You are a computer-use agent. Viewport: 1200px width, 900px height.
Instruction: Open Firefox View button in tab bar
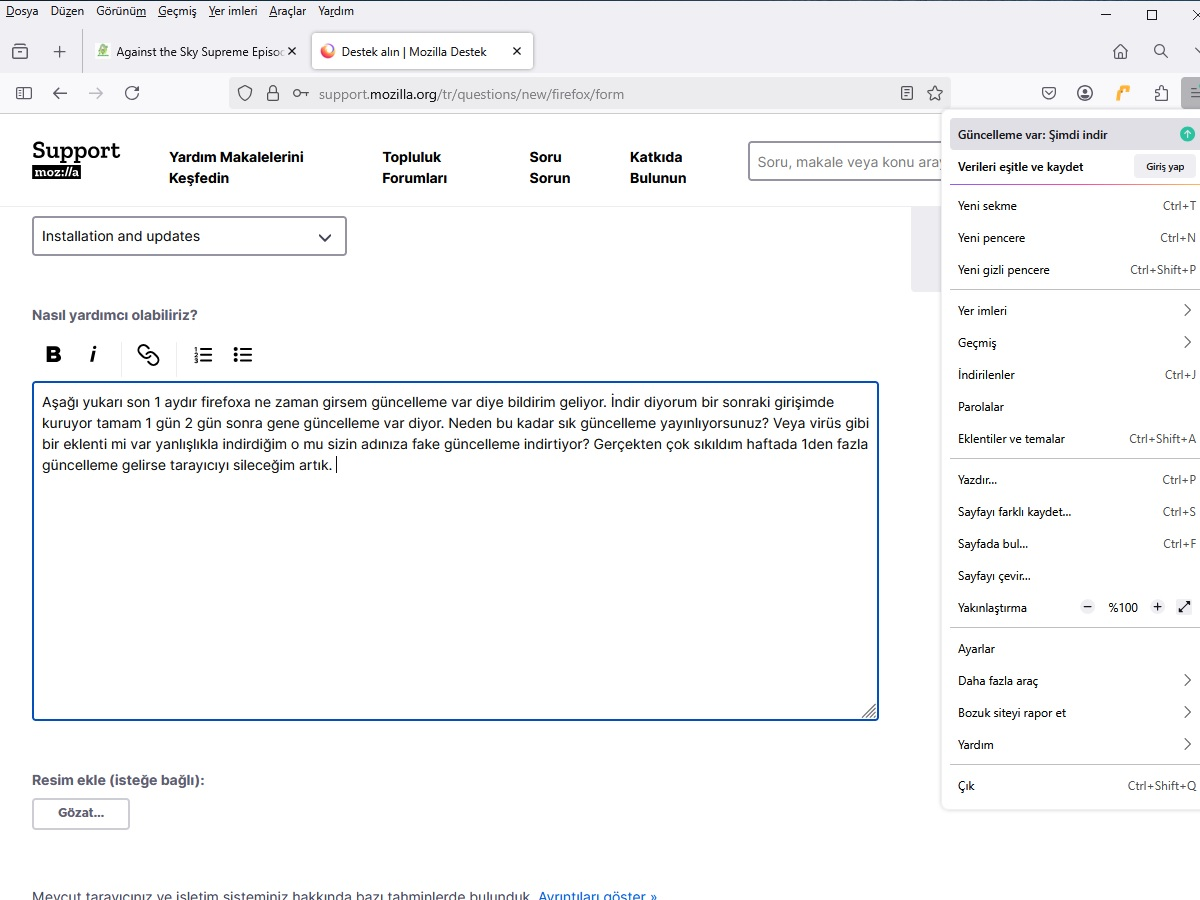click(20, 51)
